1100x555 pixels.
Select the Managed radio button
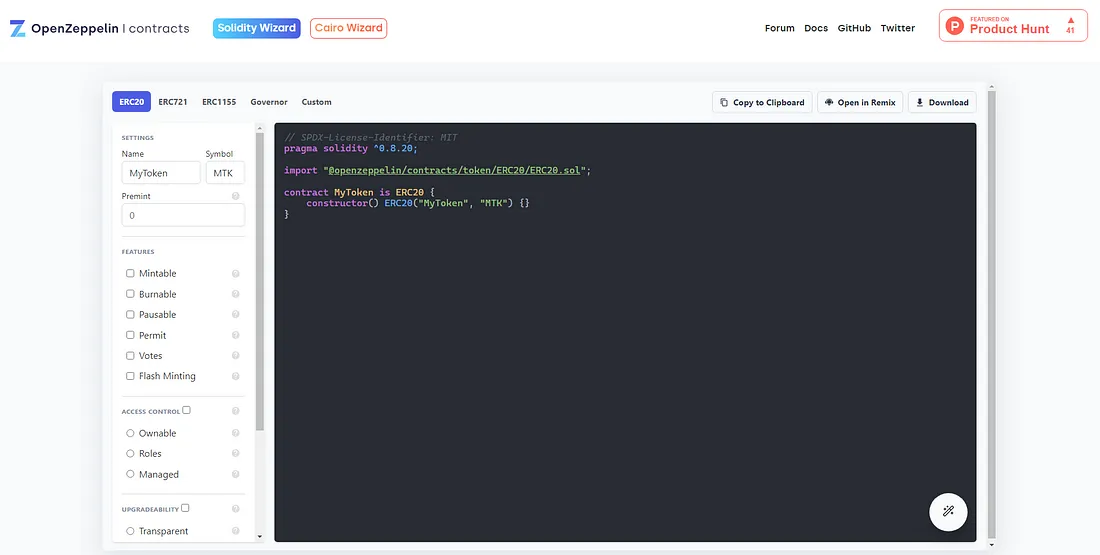[130, 474]
